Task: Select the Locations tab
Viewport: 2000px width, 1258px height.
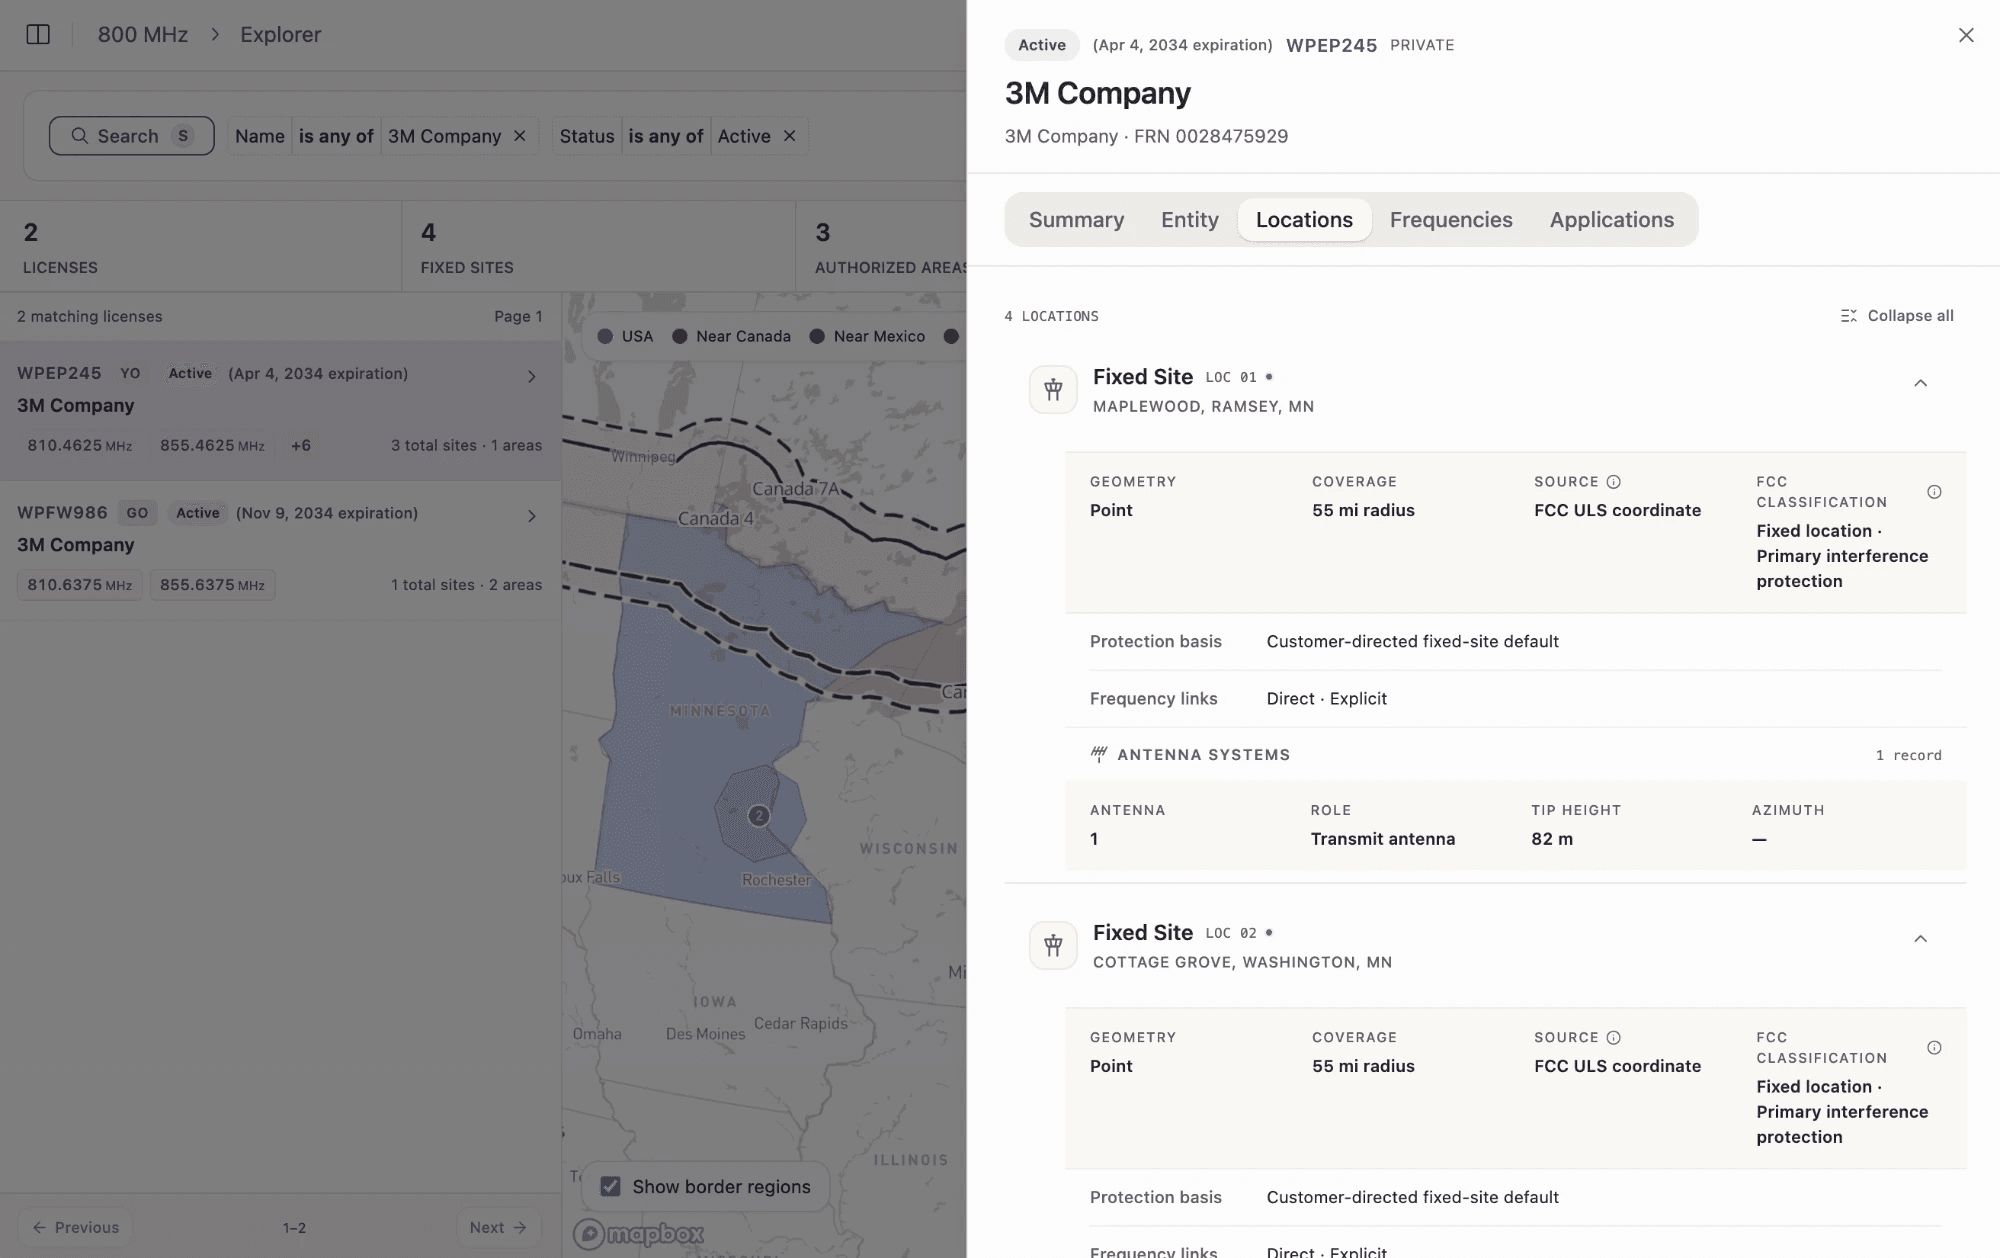Action: click(x=1304, y=220)
